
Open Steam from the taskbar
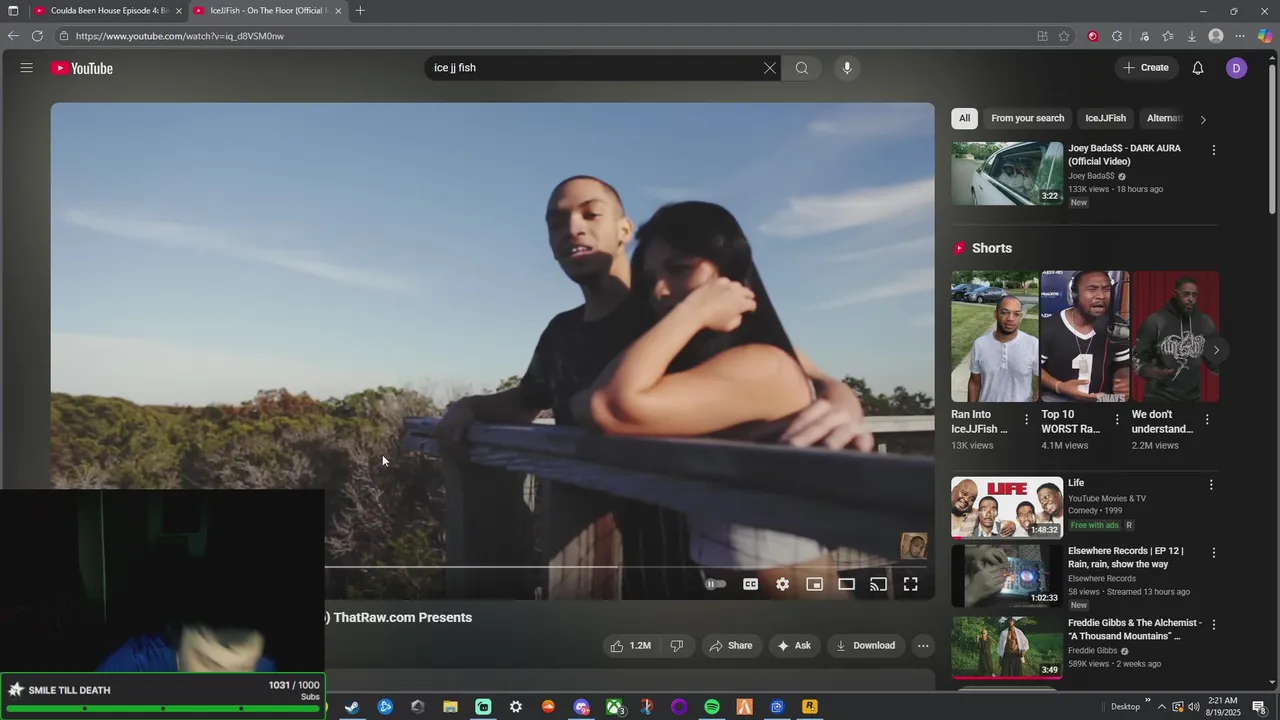352,707
